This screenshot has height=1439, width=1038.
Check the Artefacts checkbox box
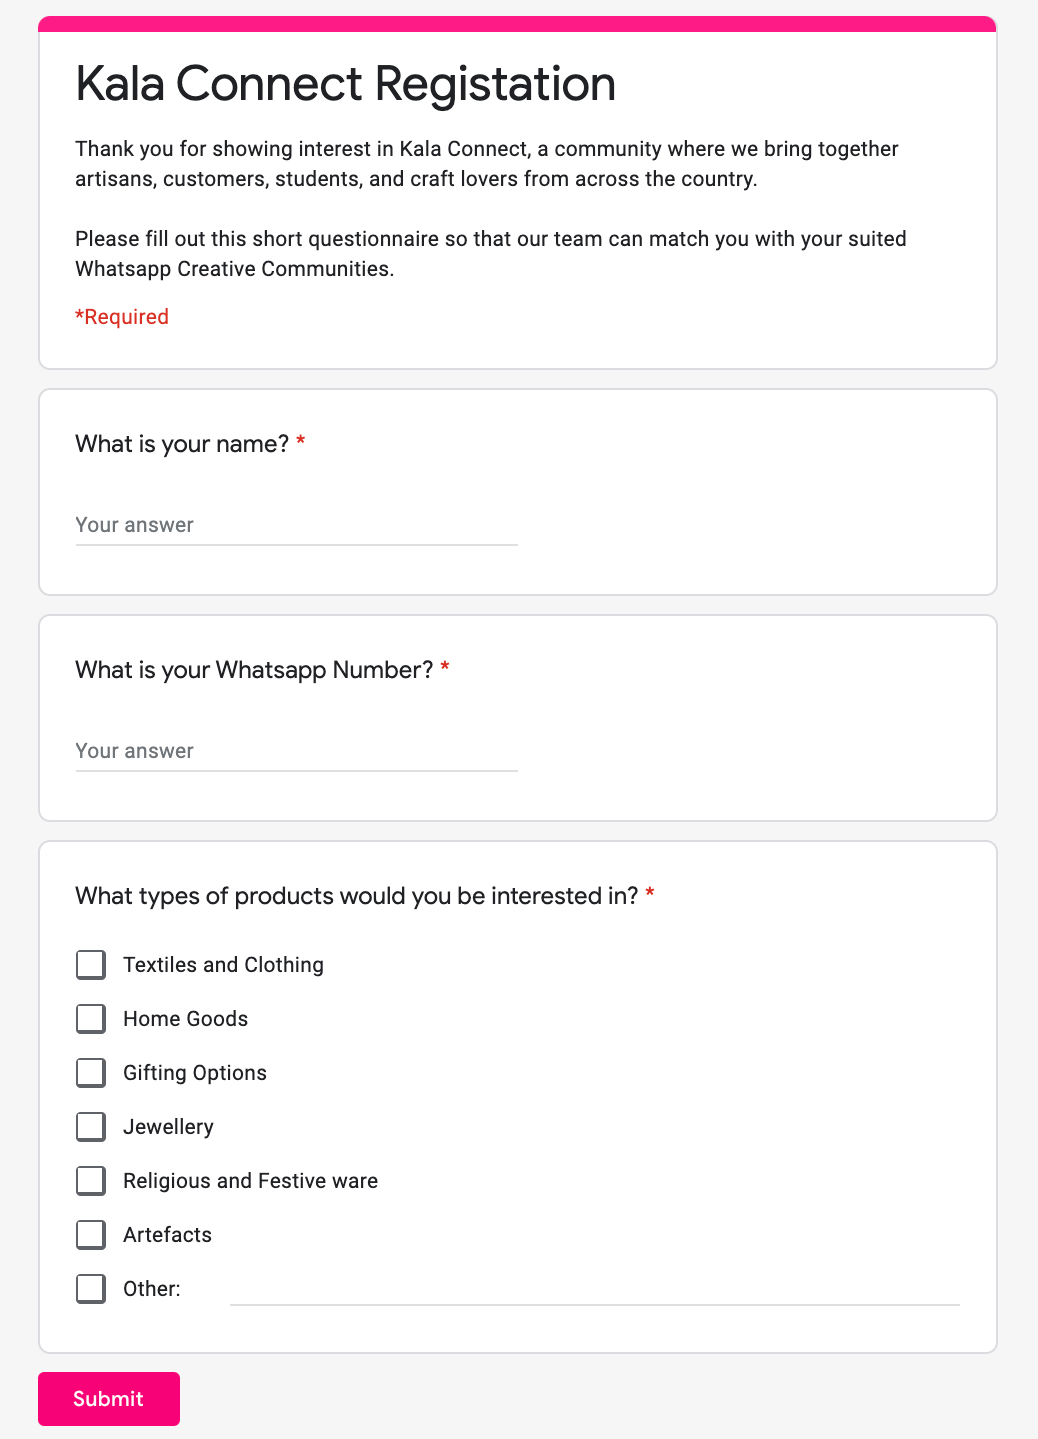coord(91,1235)
